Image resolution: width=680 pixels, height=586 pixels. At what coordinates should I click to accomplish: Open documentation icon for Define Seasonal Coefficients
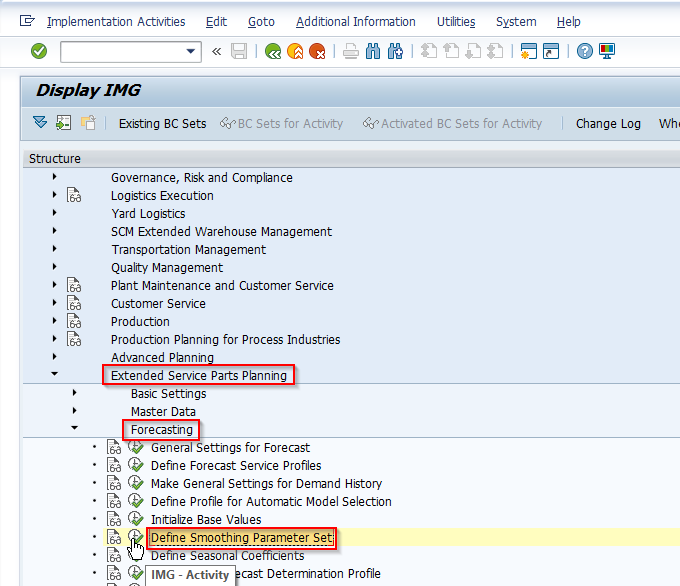(x=114, y=555)
